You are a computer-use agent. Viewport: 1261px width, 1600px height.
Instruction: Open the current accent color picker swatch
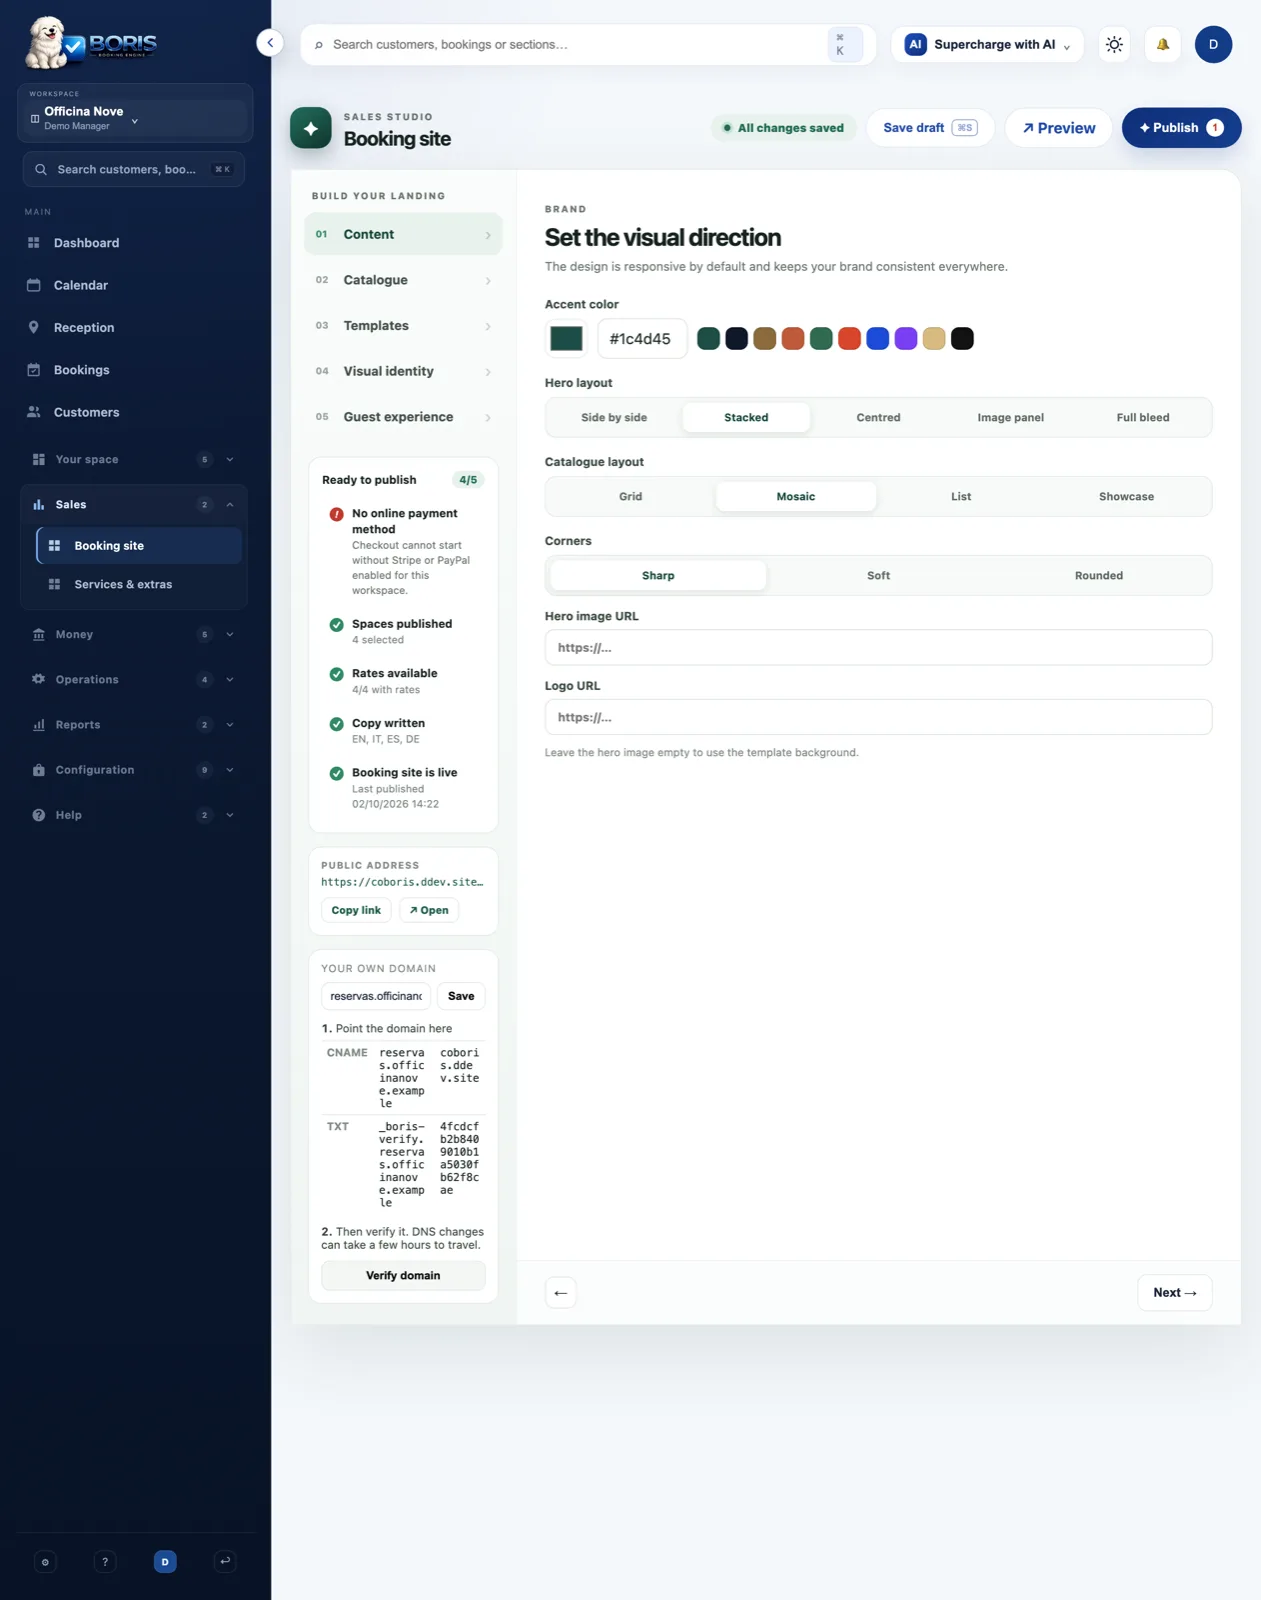tap(566, 339)
